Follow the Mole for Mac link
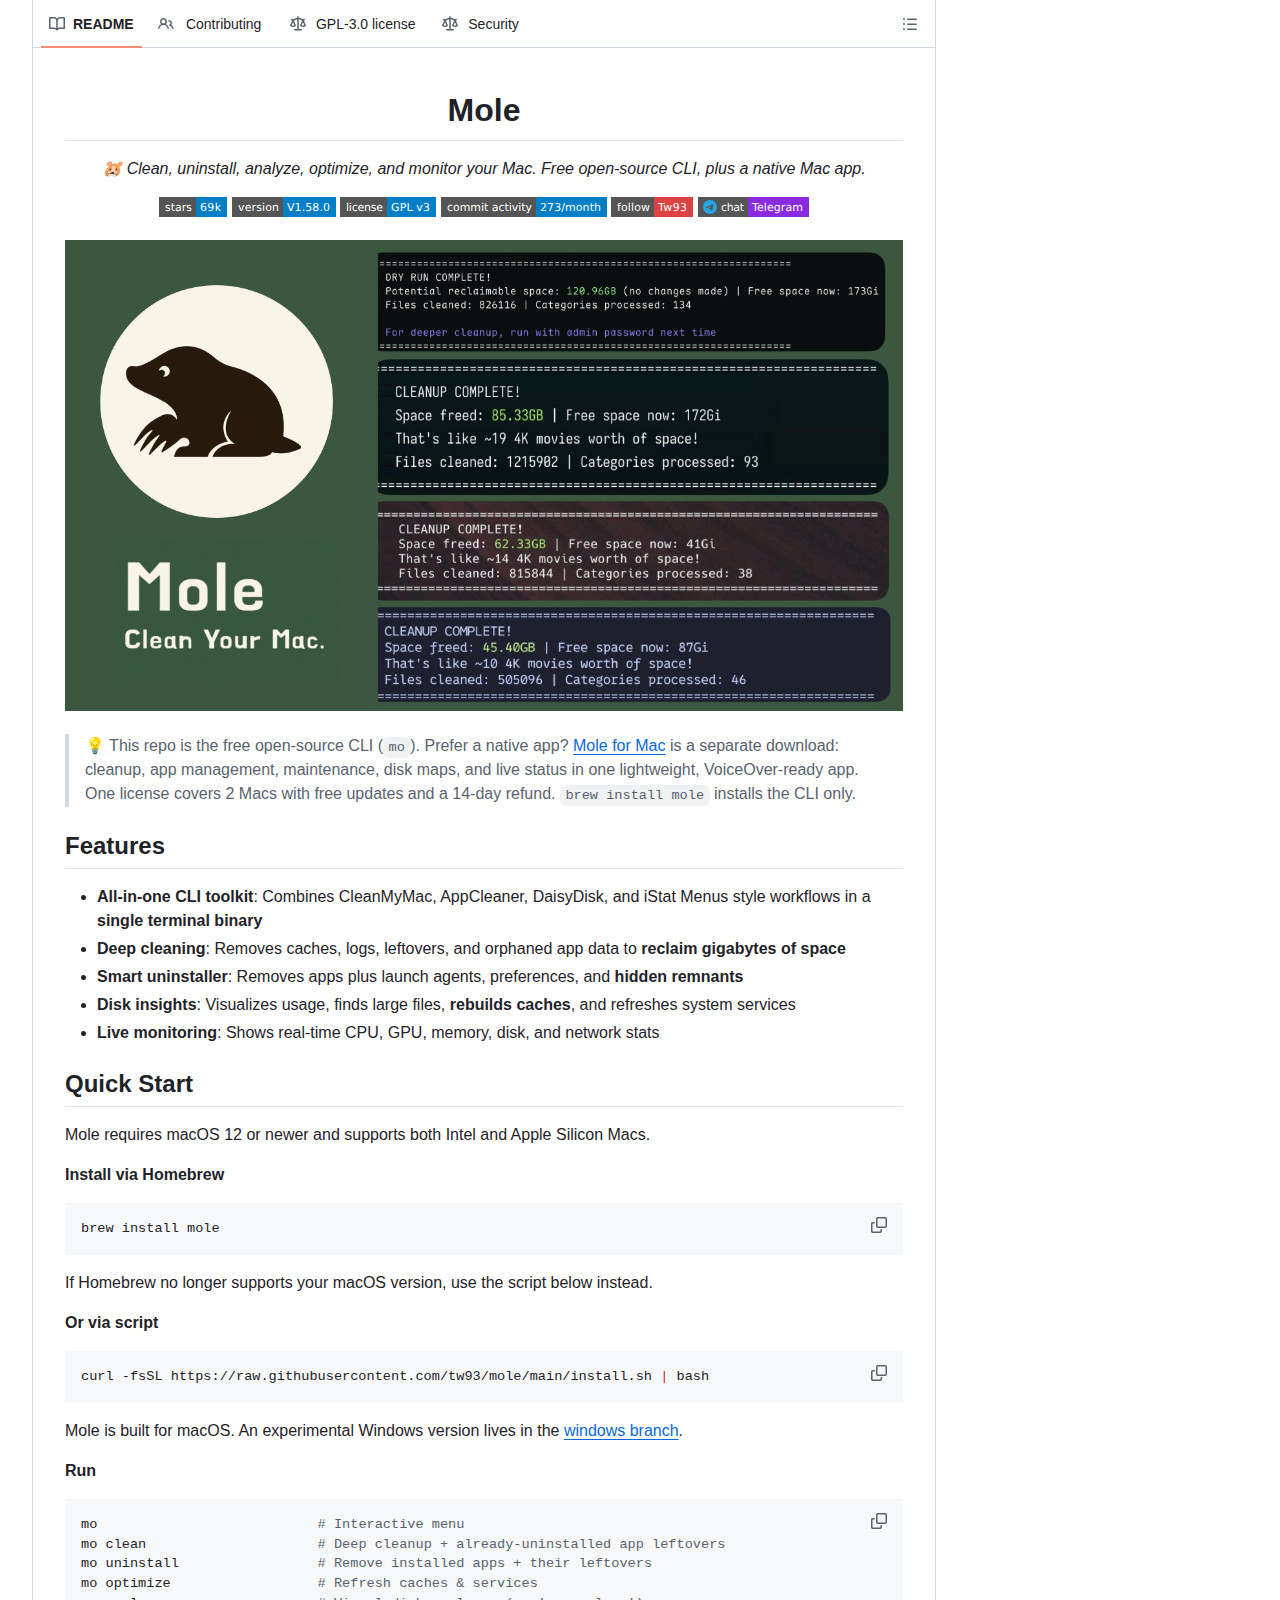Screen dimensions: 1280x1600 (619, 746)
